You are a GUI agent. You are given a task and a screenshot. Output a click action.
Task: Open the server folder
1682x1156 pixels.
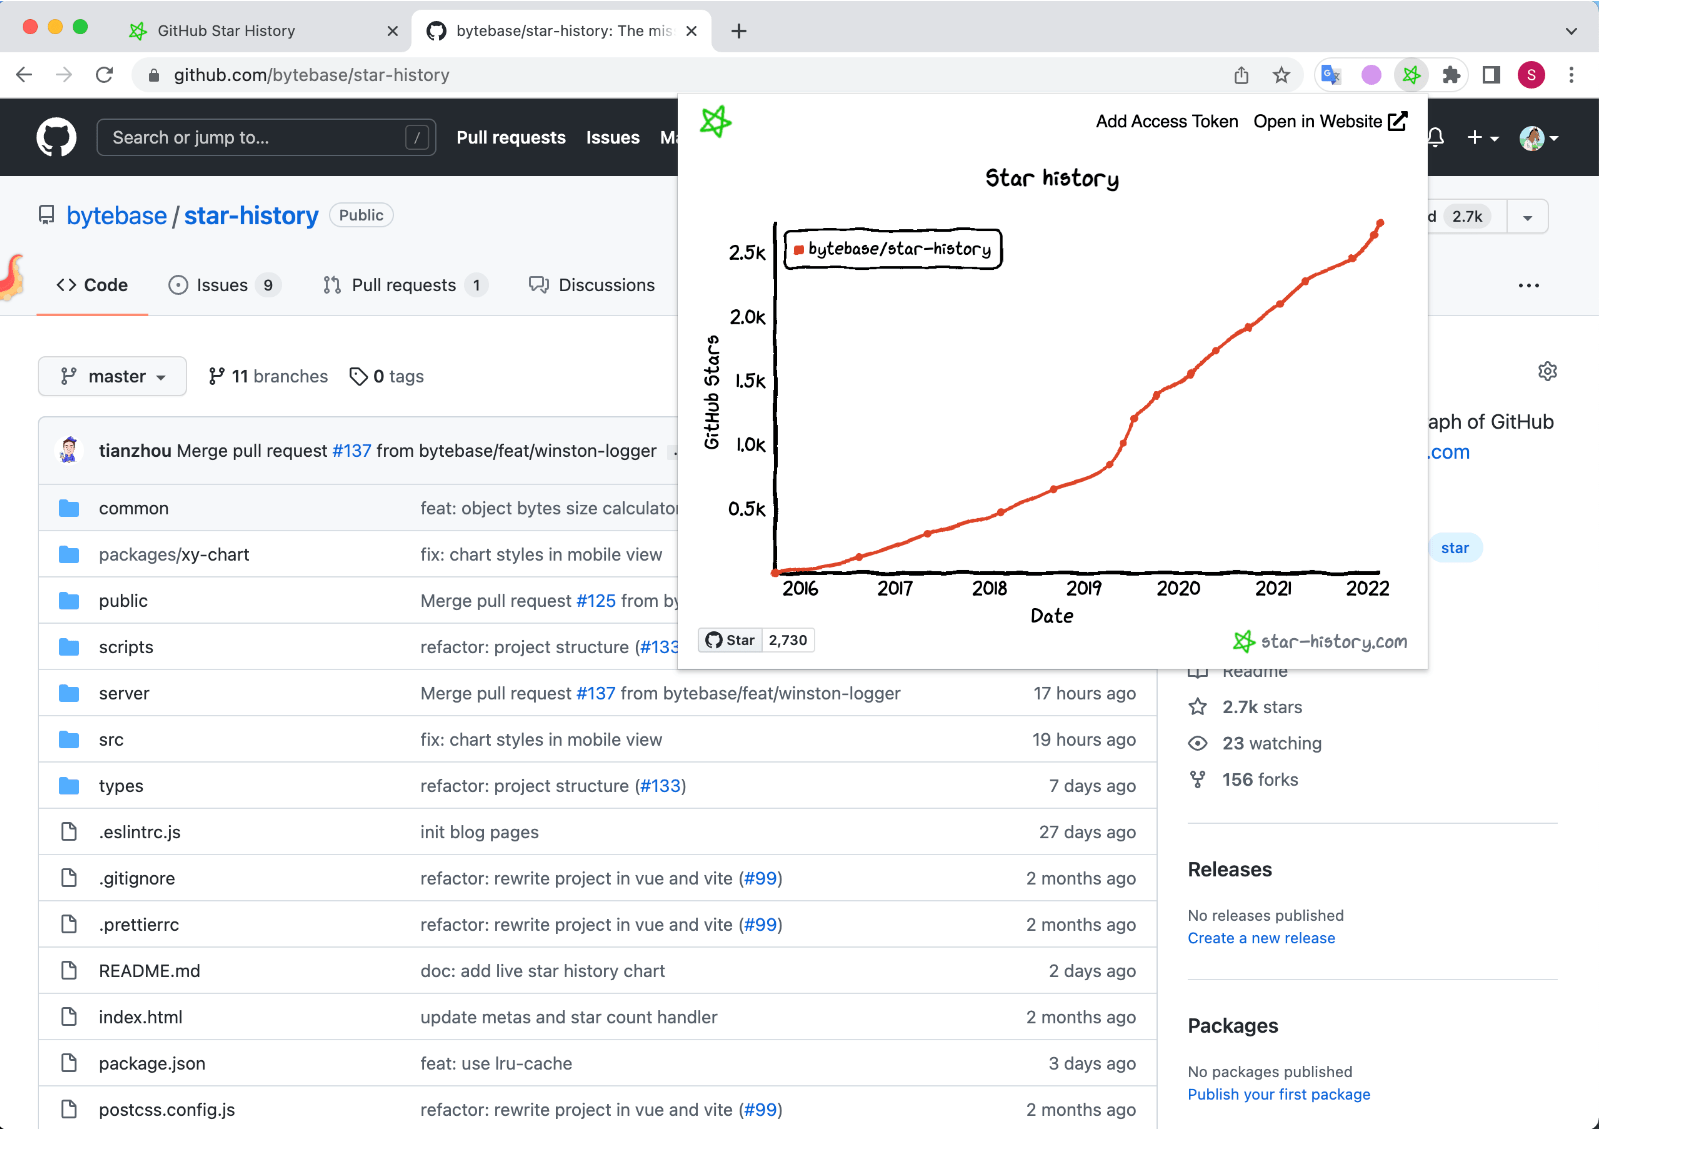pos(124,693)
